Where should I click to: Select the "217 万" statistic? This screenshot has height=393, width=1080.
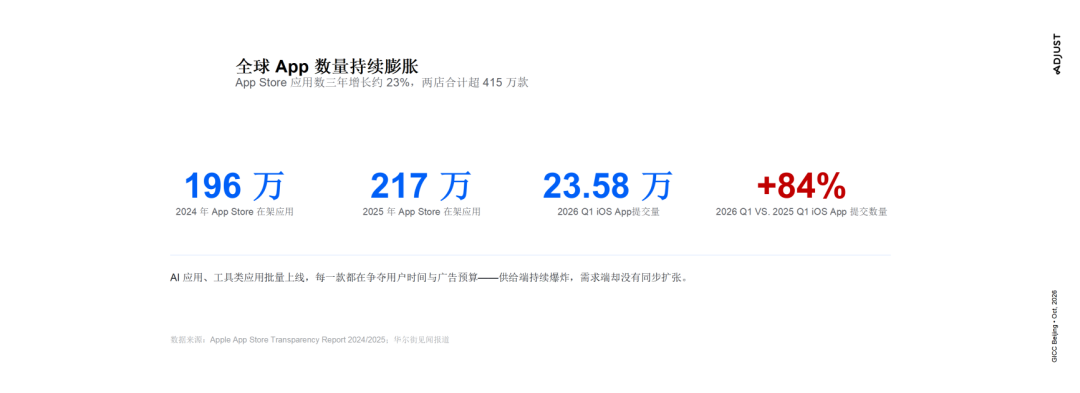421,186
